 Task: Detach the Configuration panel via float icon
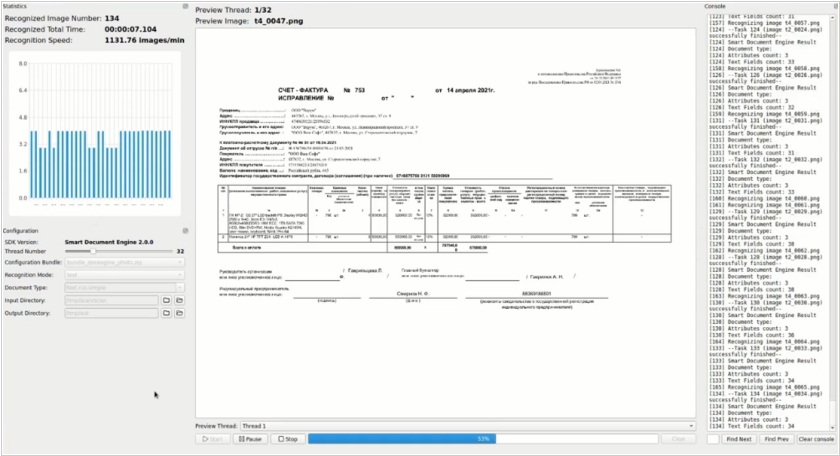tap(184, 231)
